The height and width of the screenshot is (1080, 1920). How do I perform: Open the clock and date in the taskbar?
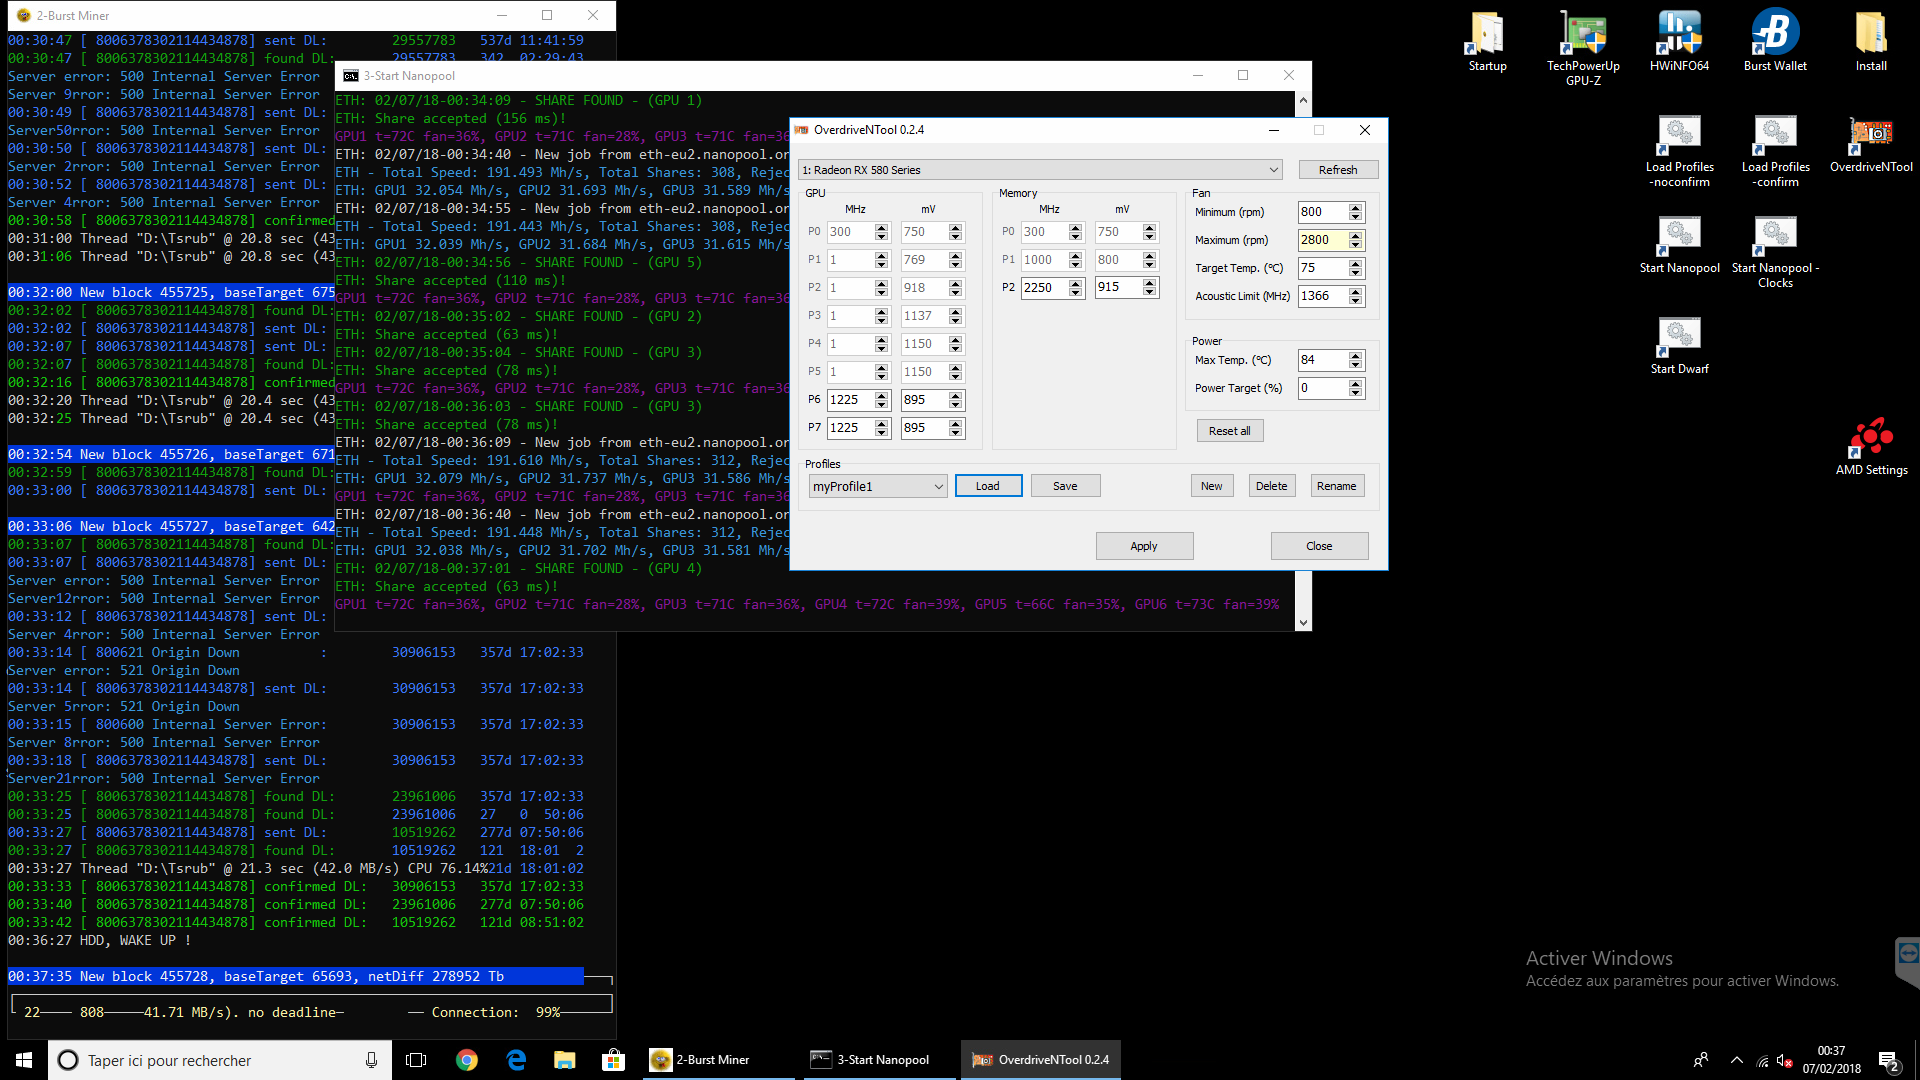(x=1832, y=1060)
